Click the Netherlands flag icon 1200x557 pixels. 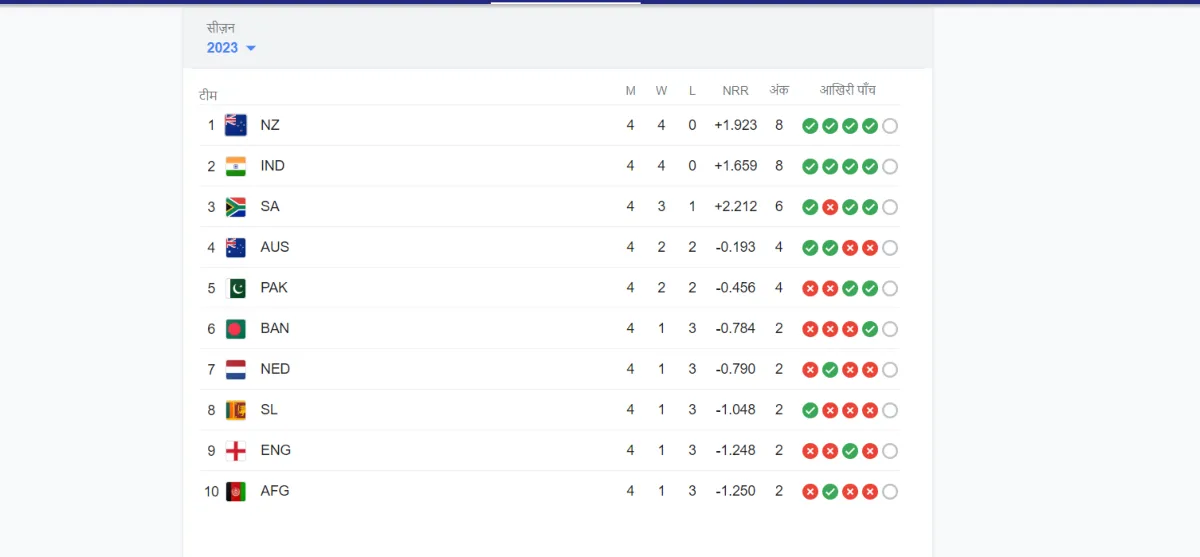tap(236, 369)
